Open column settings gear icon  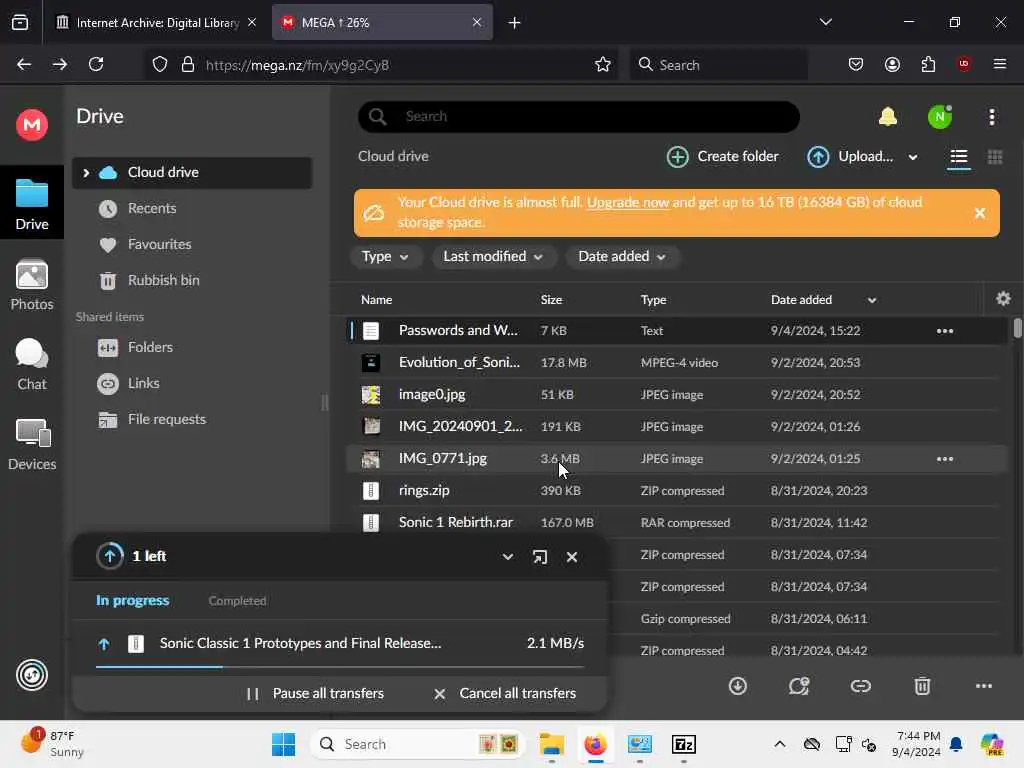click(x=1003, y=298)
